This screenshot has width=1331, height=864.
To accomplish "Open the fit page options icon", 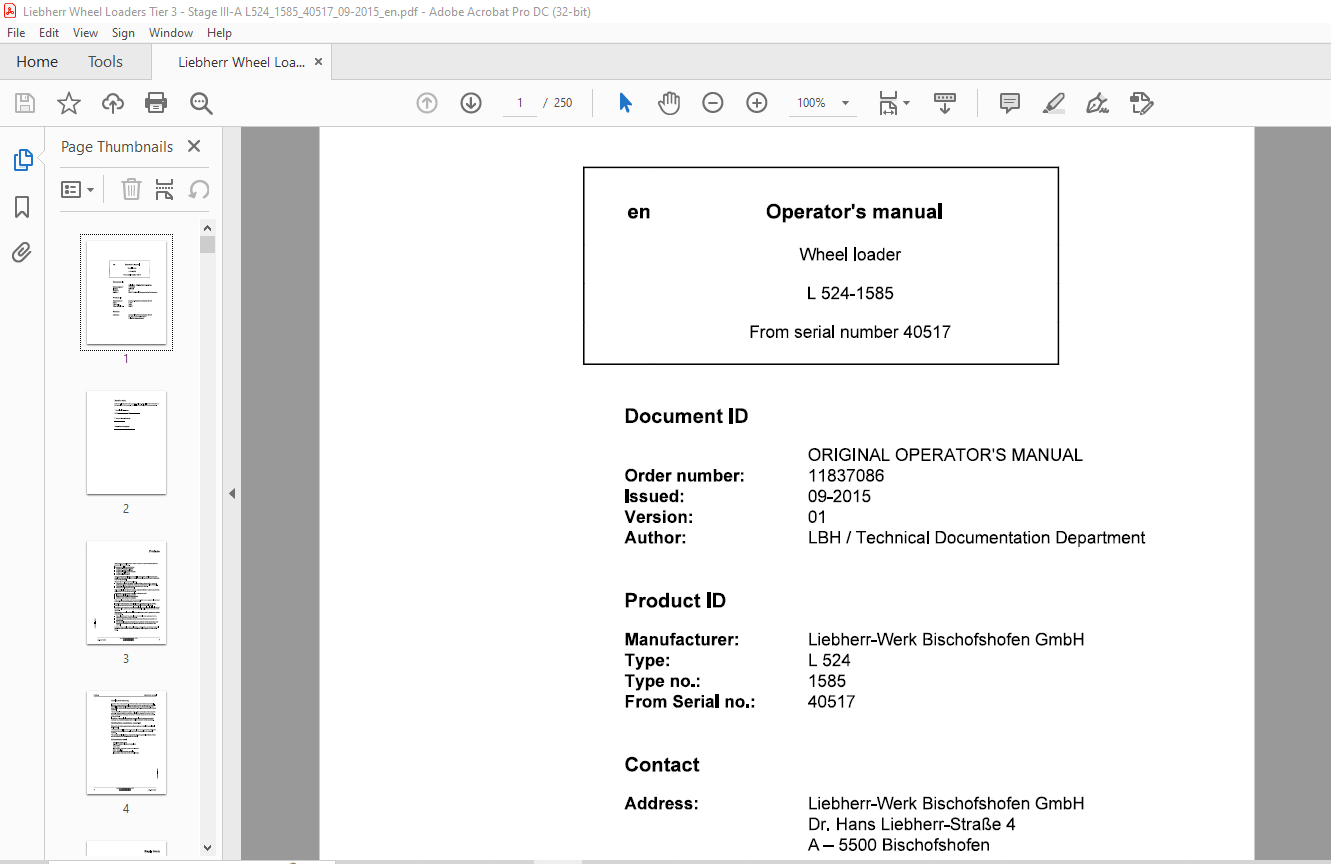I will (x=893, y=103).
